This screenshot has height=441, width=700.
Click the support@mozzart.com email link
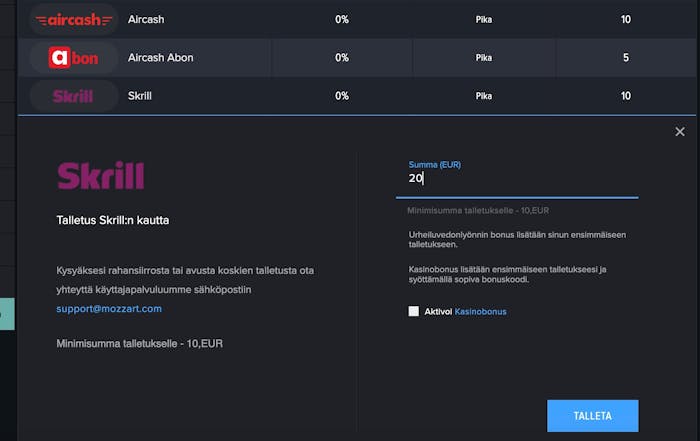[109, 308]
